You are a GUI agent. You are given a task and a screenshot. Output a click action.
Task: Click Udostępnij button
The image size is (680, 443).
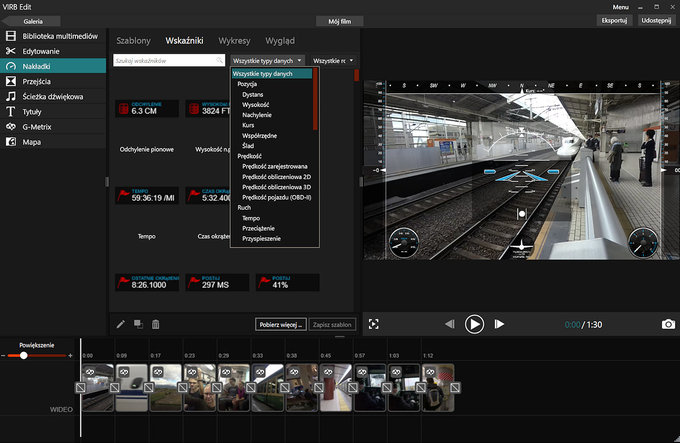pyautogui.click(x=656, y=20)
